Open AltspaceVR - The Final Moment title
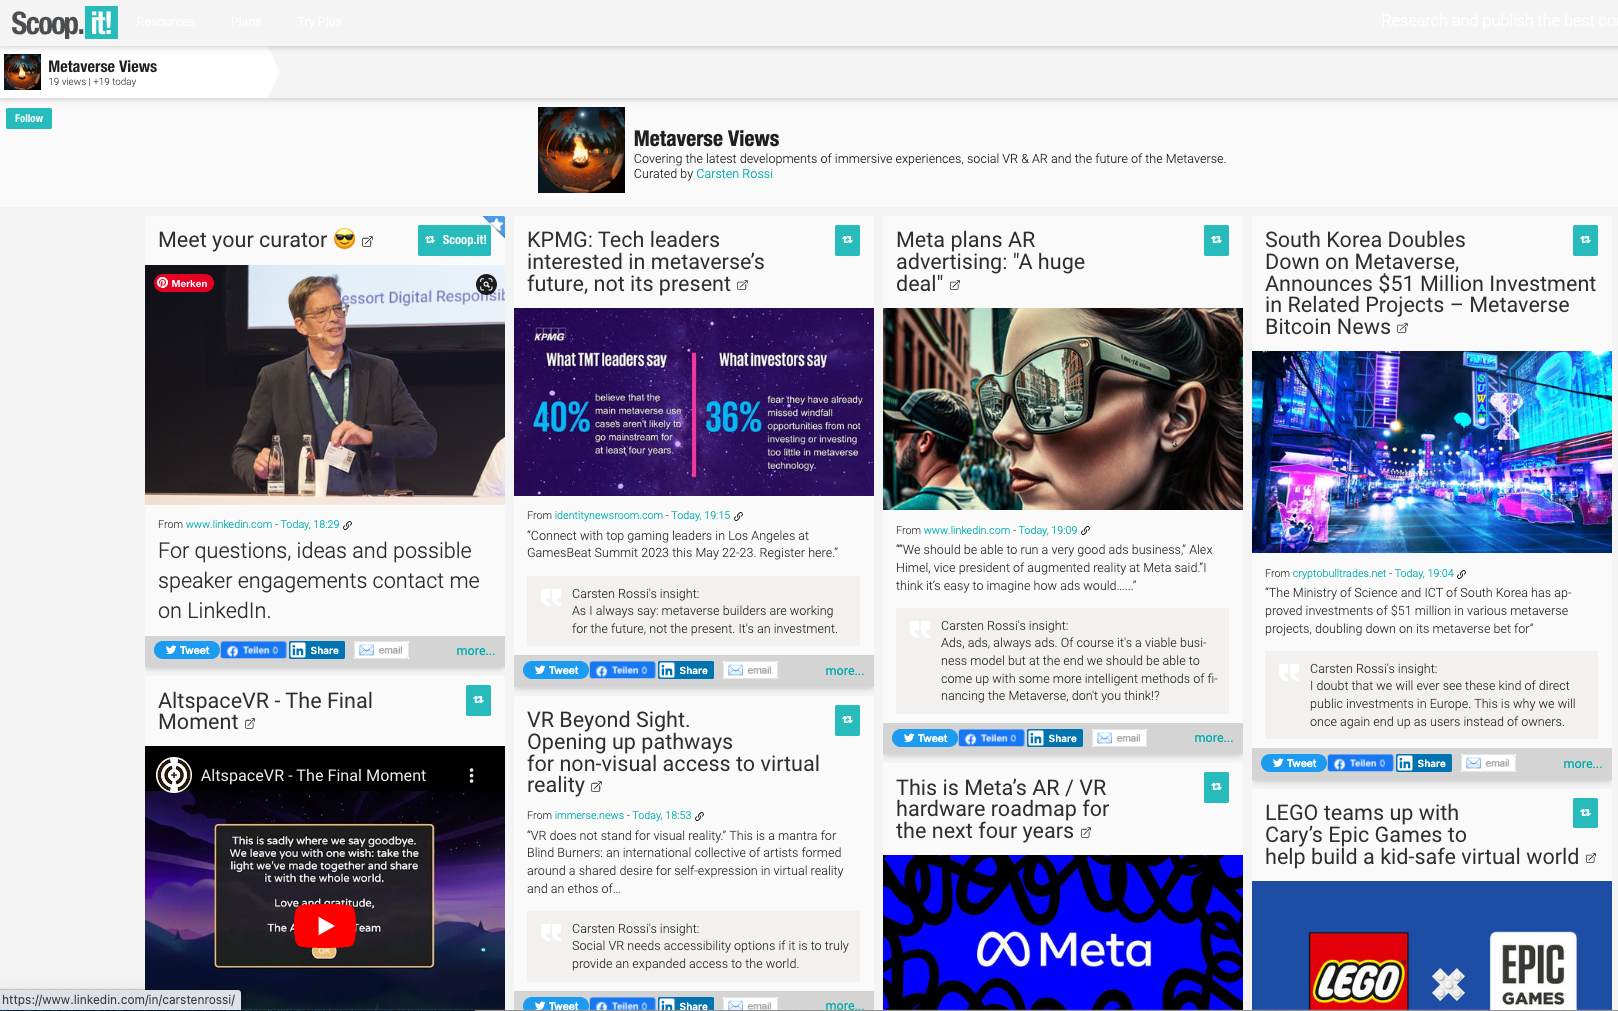Screen dimensions: 1618x1011 pyautogui.click(x=265, y=711)
